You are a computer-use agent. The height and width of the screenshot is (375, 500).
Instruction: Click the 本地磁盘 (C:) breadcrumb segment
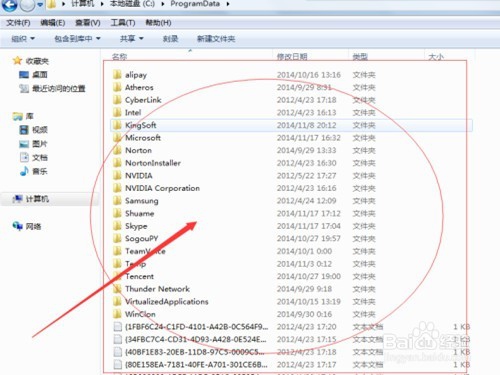click(x=132, y=4)
